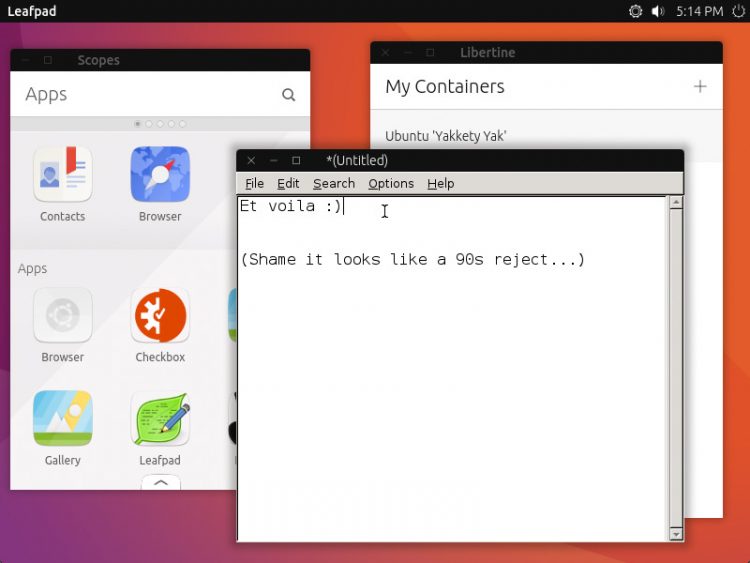Click the 'My Containers' heading in Libertine
750x563 pixels.
pos(445,87)
